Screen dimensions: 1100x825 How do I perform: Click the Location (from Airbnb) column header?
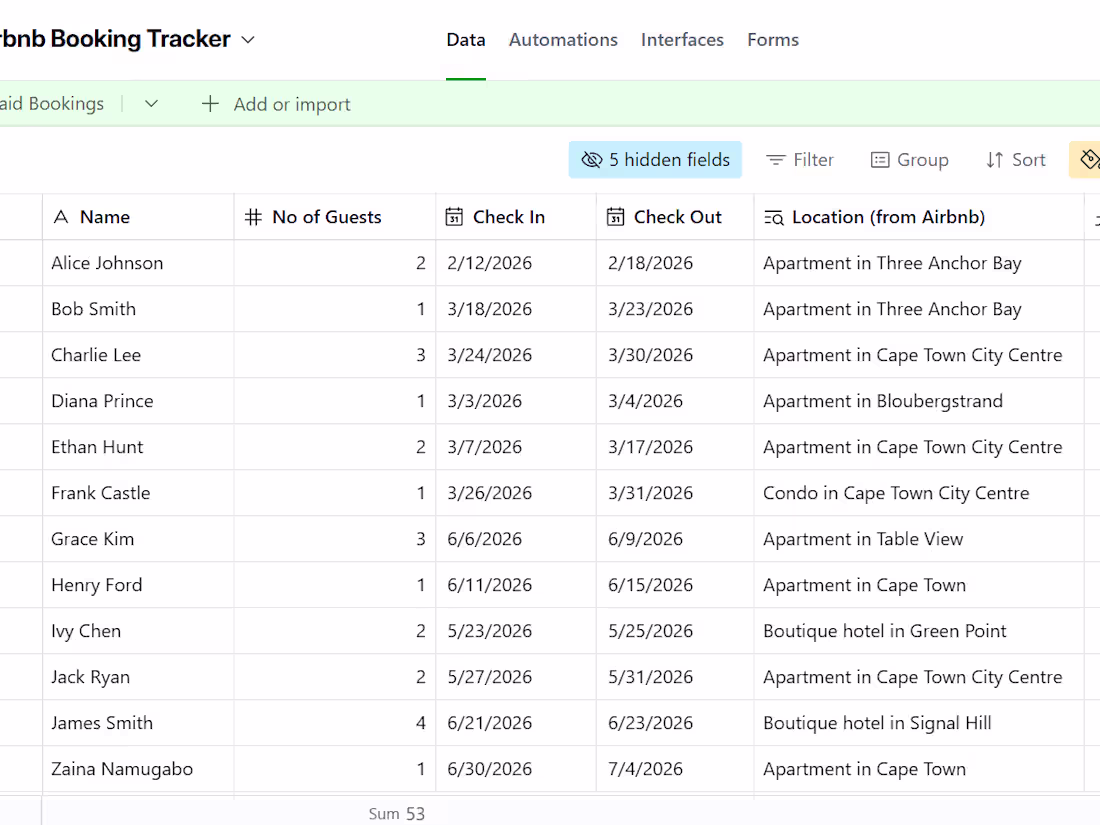click(919, 217)
